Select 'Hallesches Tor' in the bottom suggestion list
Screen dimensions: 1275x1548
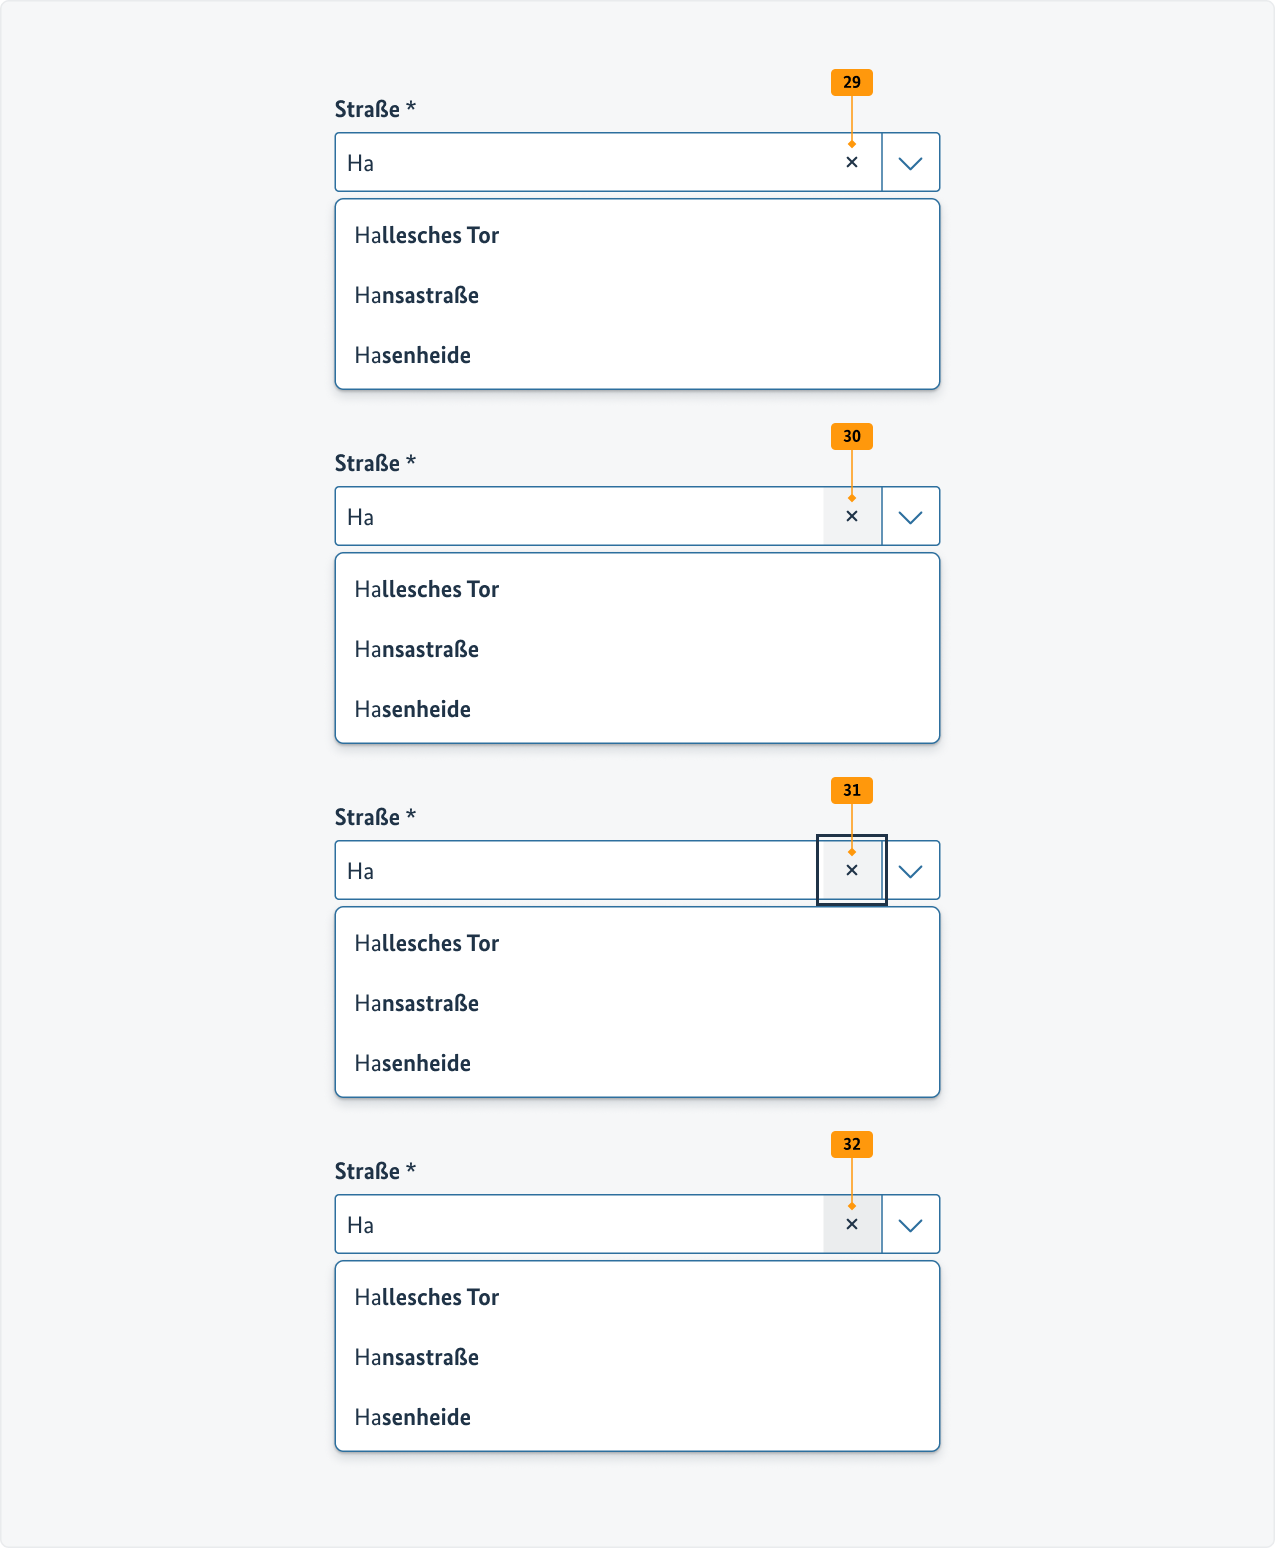click(427, 1297)
